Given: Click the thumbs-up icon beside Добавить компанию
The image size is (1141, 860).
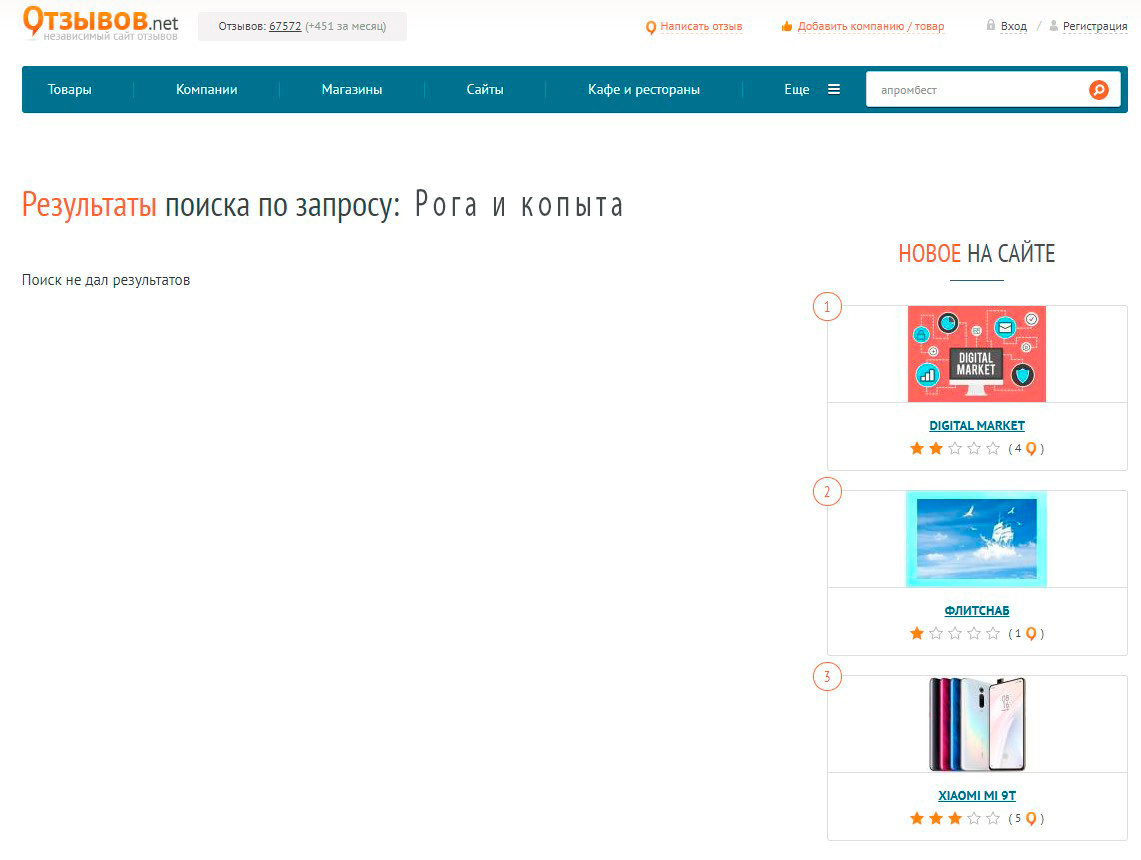Looking at the screenshot, I should pos(787,26).
